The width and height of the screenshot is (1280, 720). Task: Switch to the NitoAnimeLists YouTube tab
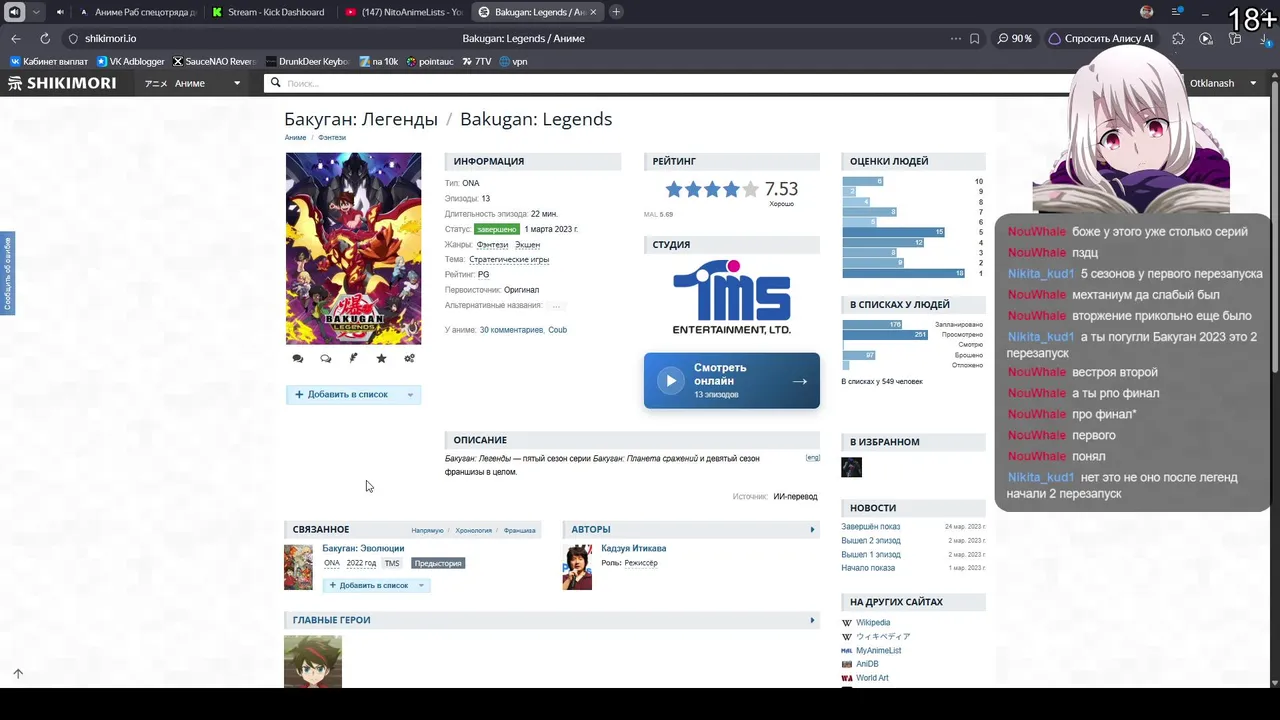404,12
